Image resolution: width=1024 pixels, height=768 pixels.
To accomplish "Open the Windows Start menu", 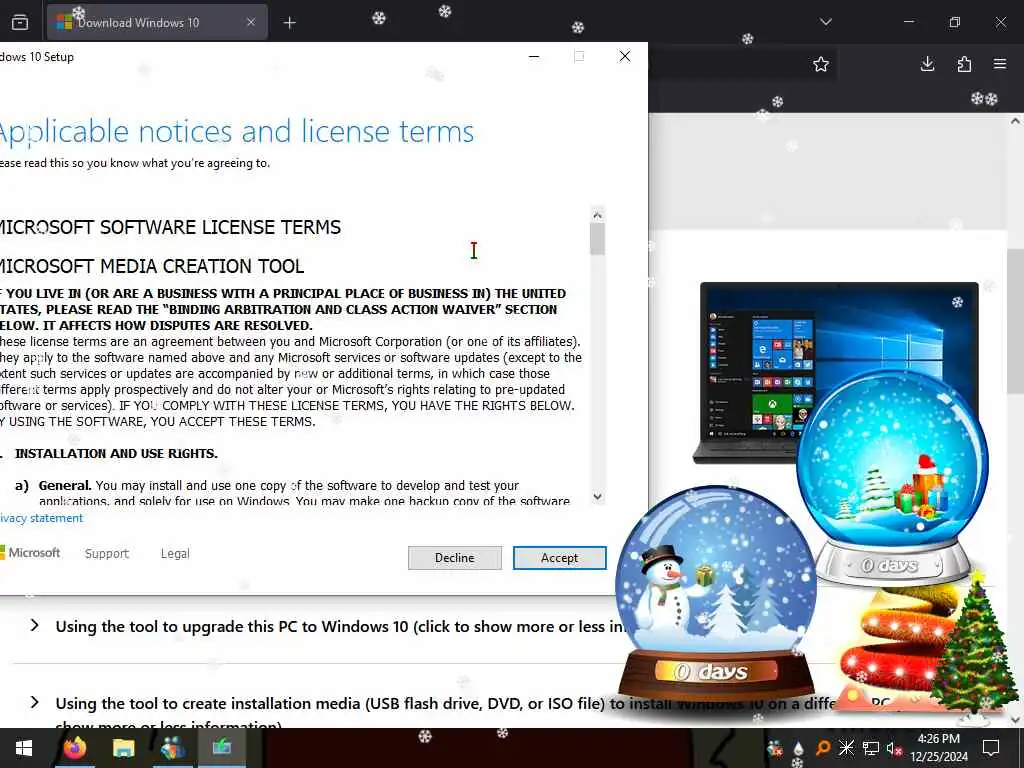I will point(24,748).
